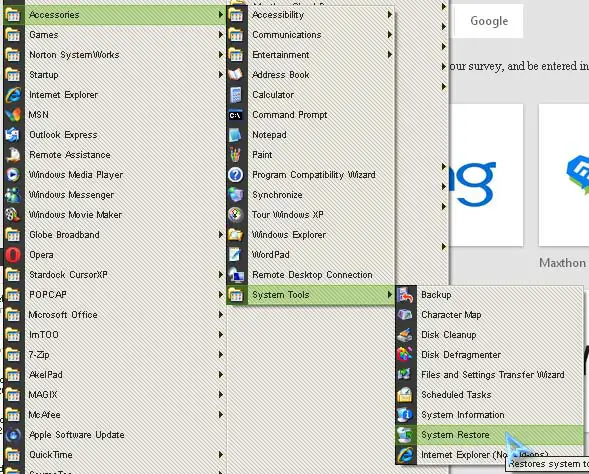This screenshot has width=589, height=474.
Task: Expand the Microsoft Office submenu arrow
Action: click(x=221, y=315)
